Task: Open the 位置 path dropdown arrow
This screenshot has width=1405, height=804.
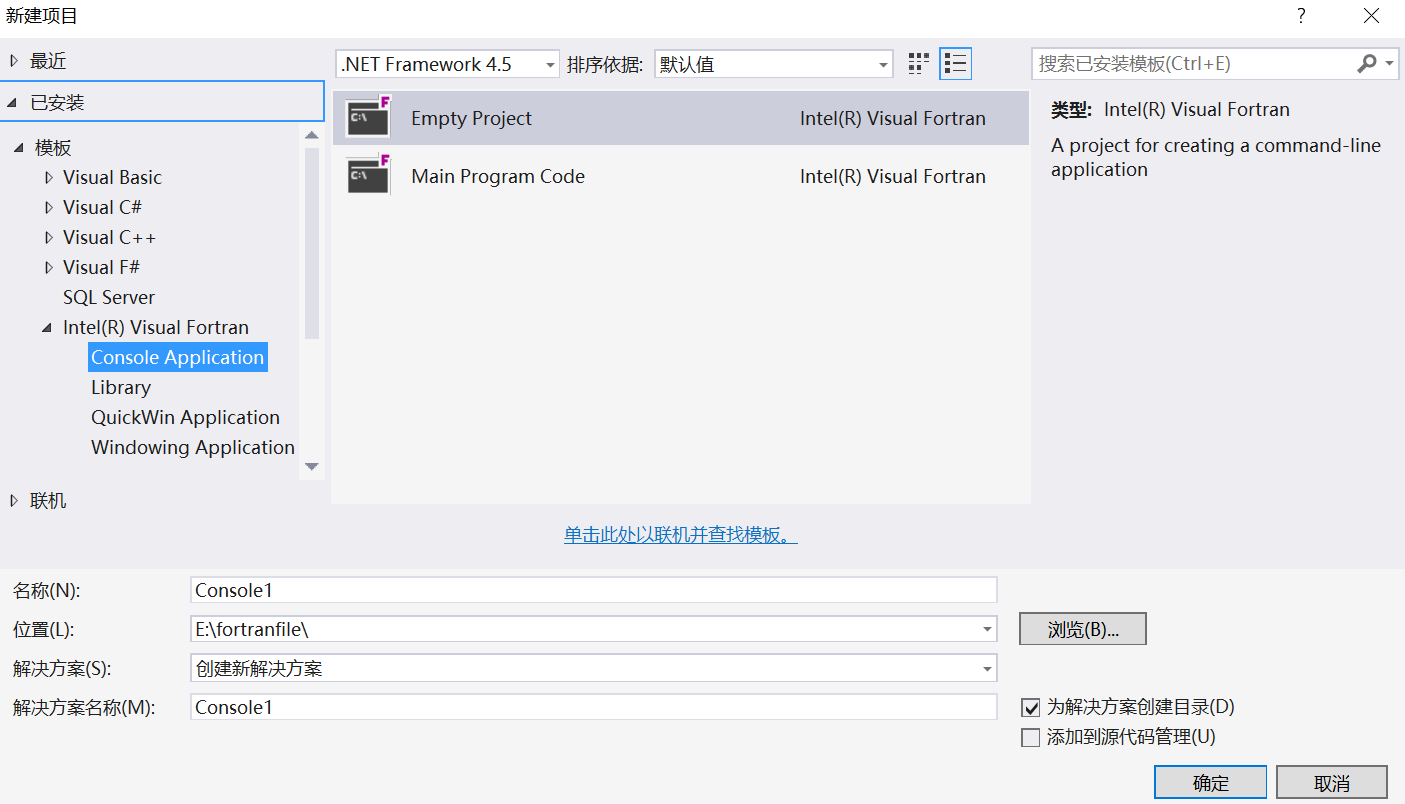Action: click(x=988, y=629)
